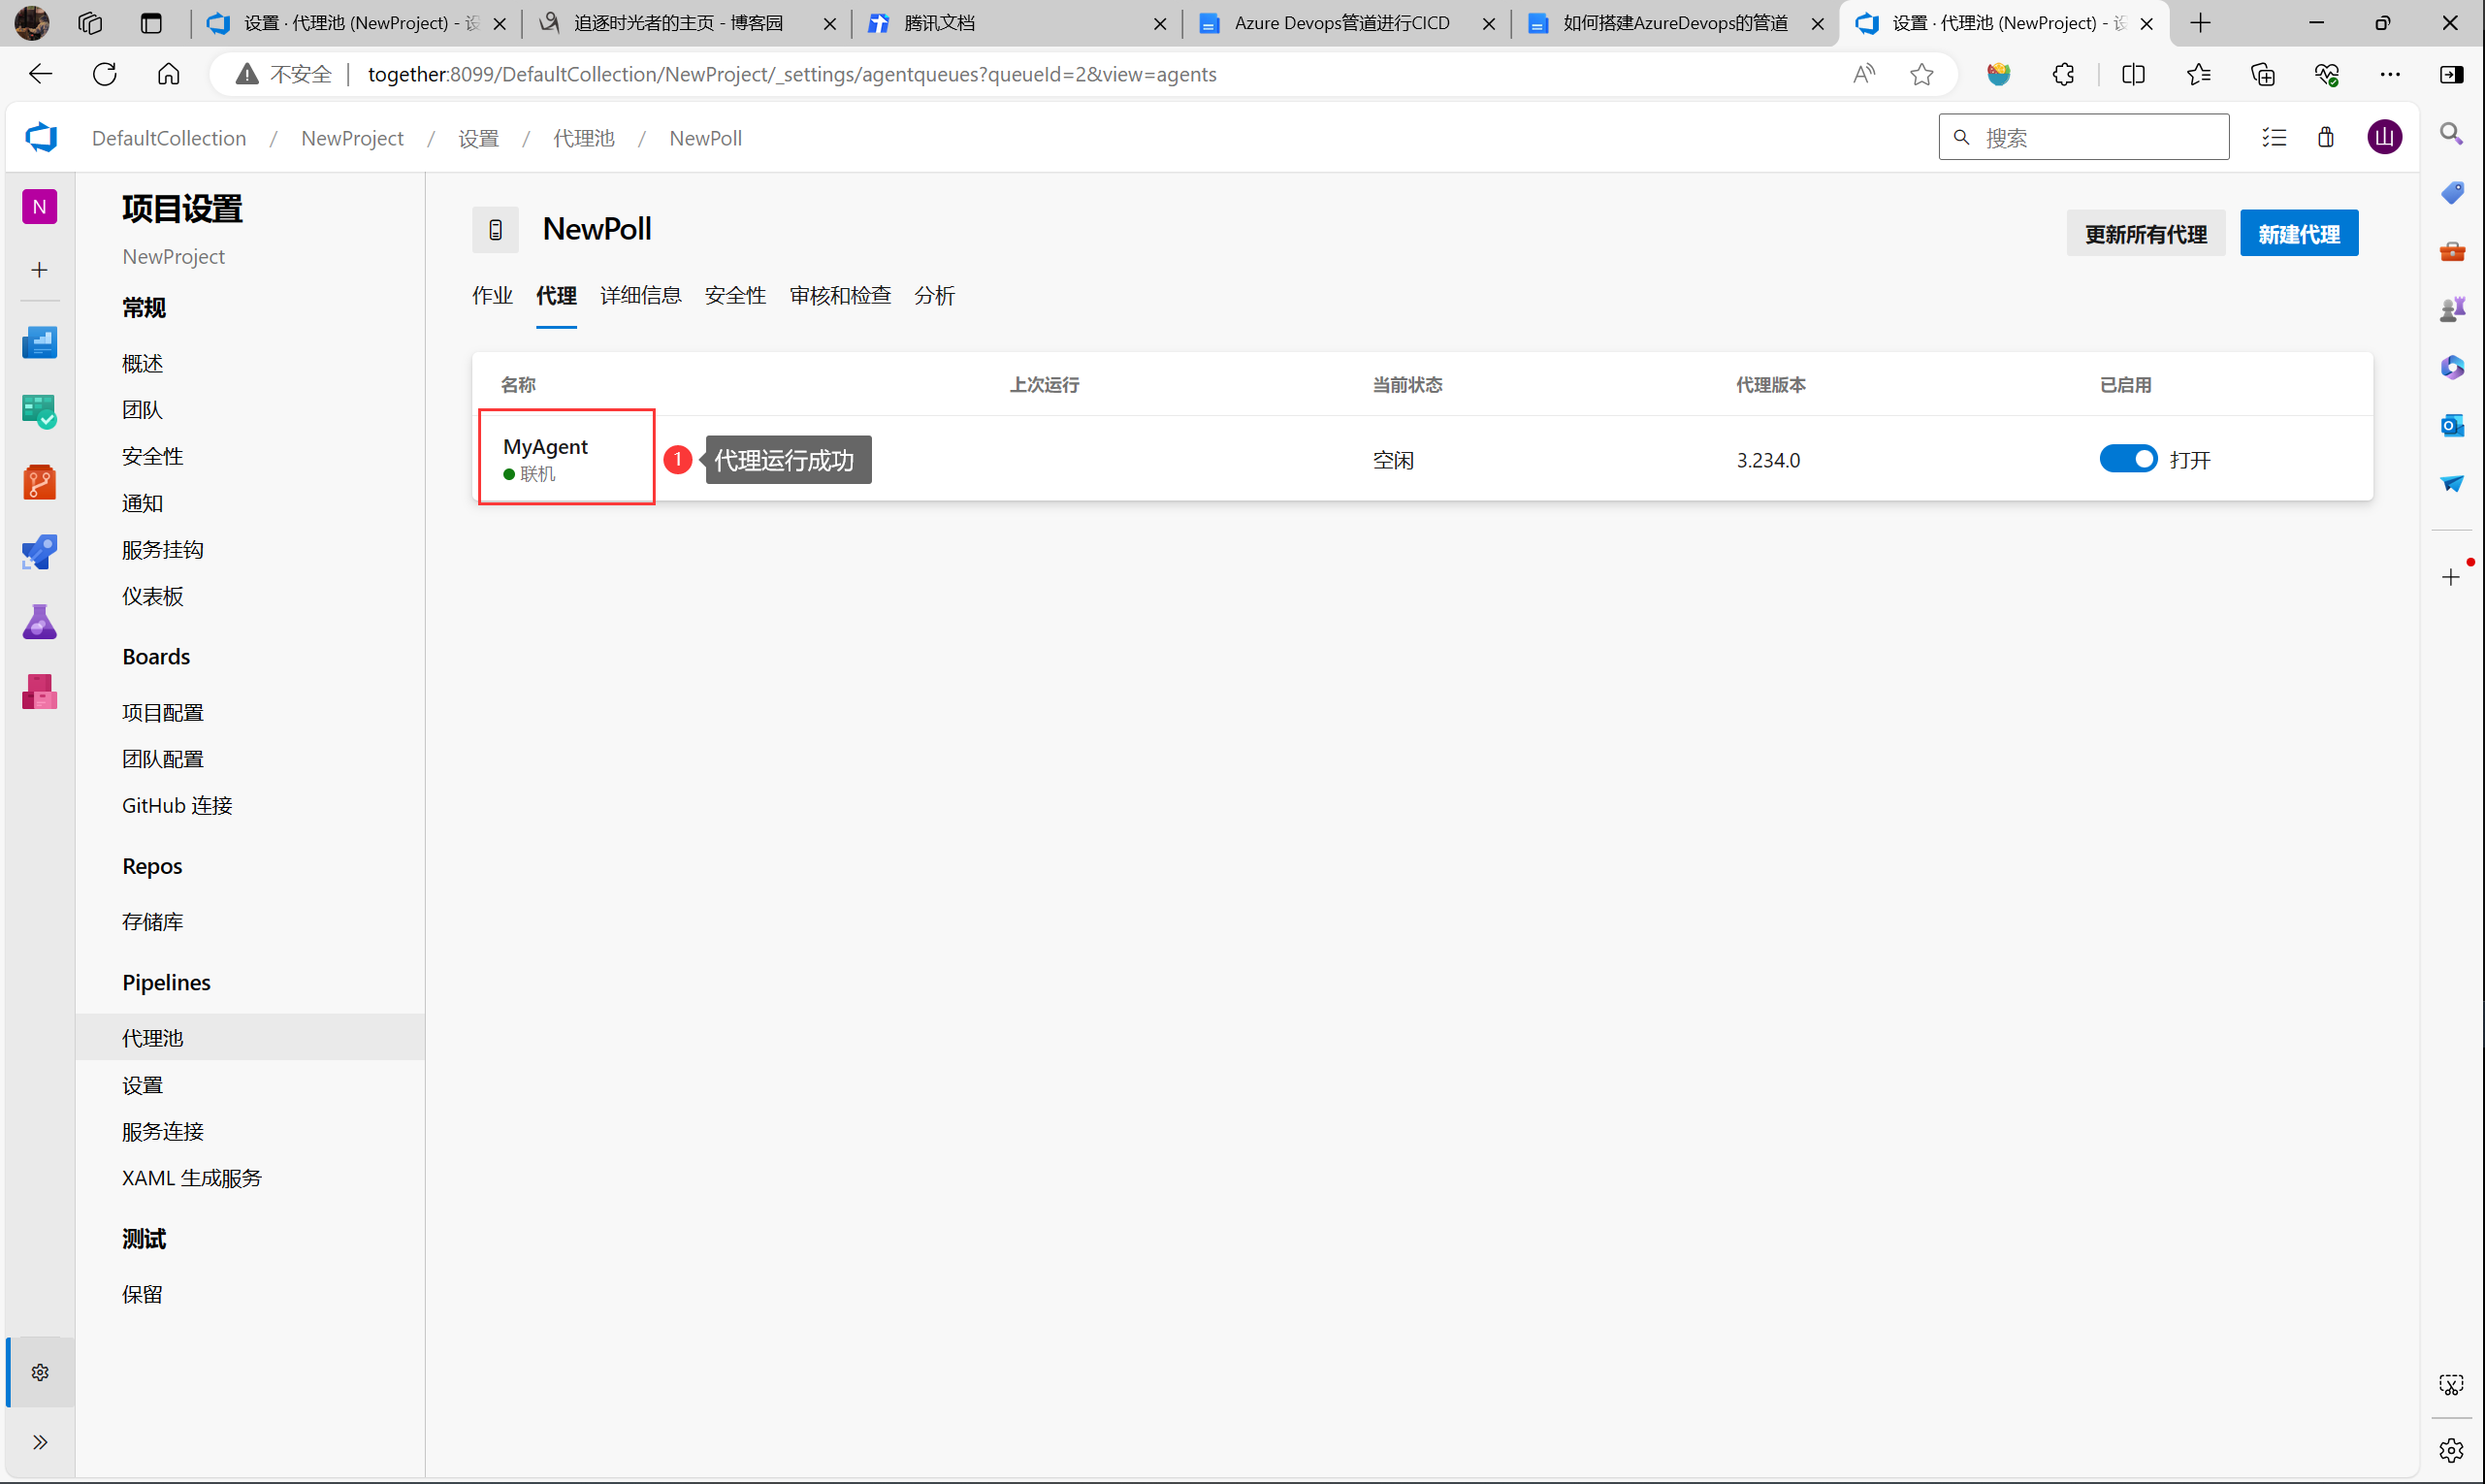Open Boards icon in left sidebar

pos(39,412)
